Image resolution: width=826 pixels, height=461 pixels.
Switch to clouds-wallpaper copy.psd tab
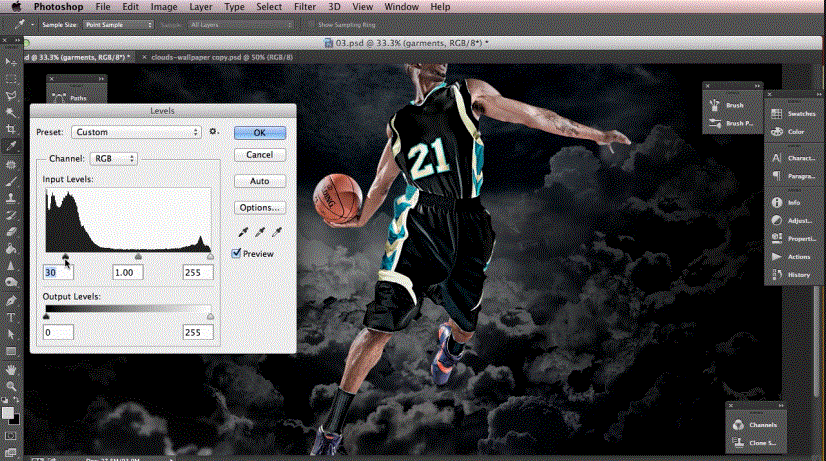click(222, 57)
